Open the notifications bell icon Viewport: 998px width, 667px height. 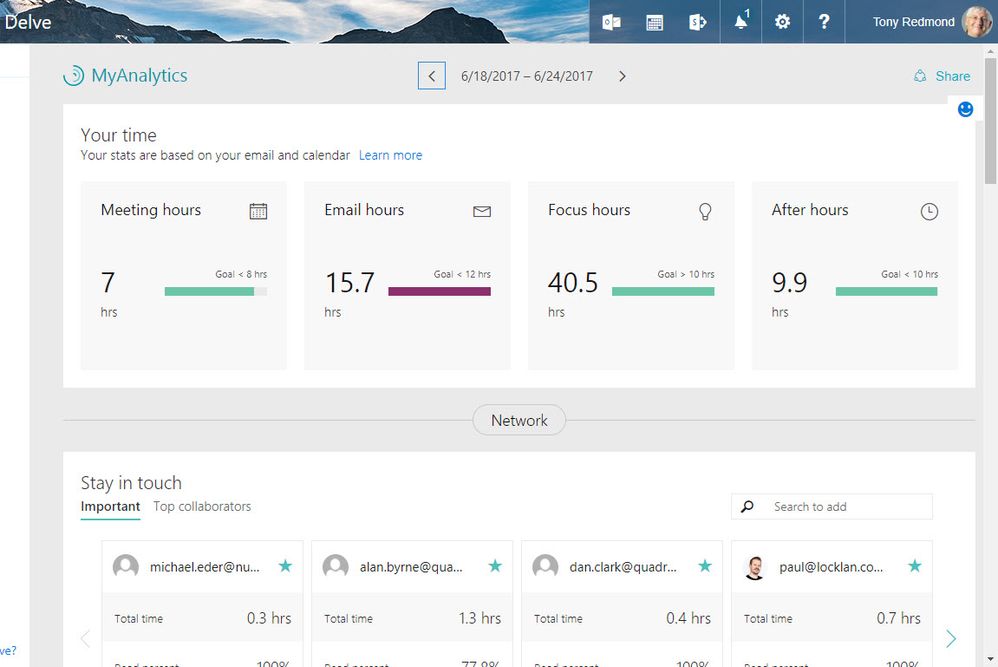[x=741, y=22]
